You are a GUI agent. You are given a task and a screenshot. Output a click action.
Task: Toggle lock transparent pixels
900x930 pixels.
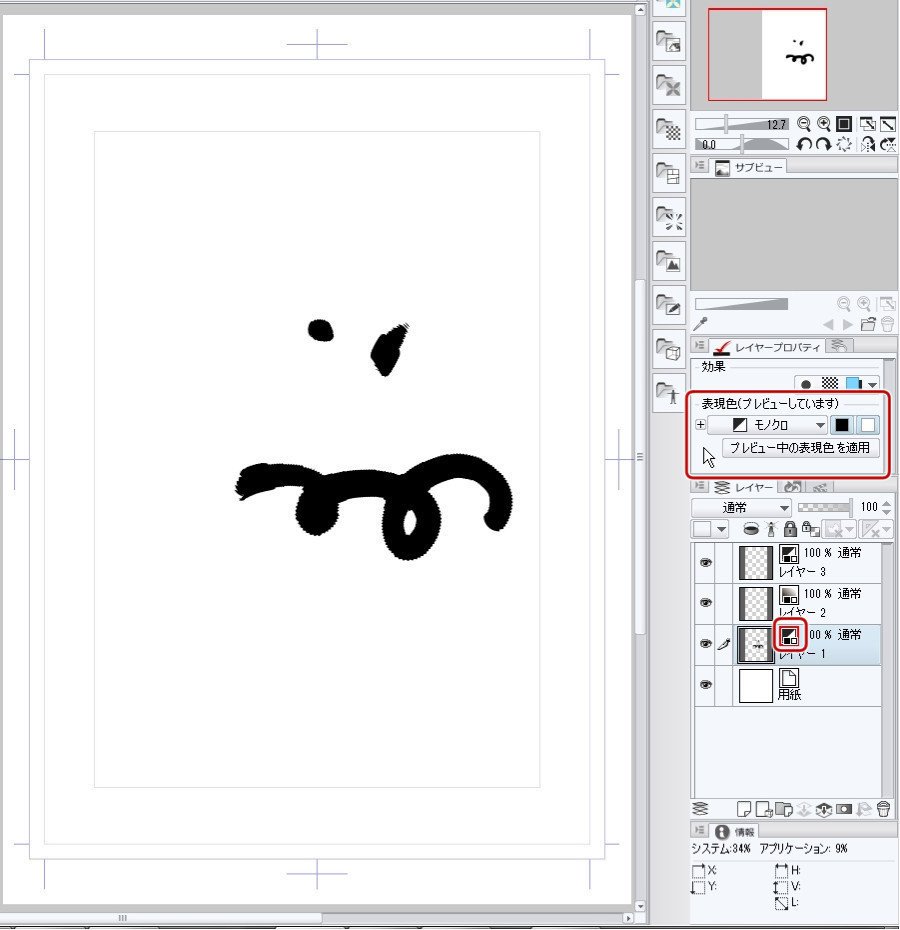[810, 528]
